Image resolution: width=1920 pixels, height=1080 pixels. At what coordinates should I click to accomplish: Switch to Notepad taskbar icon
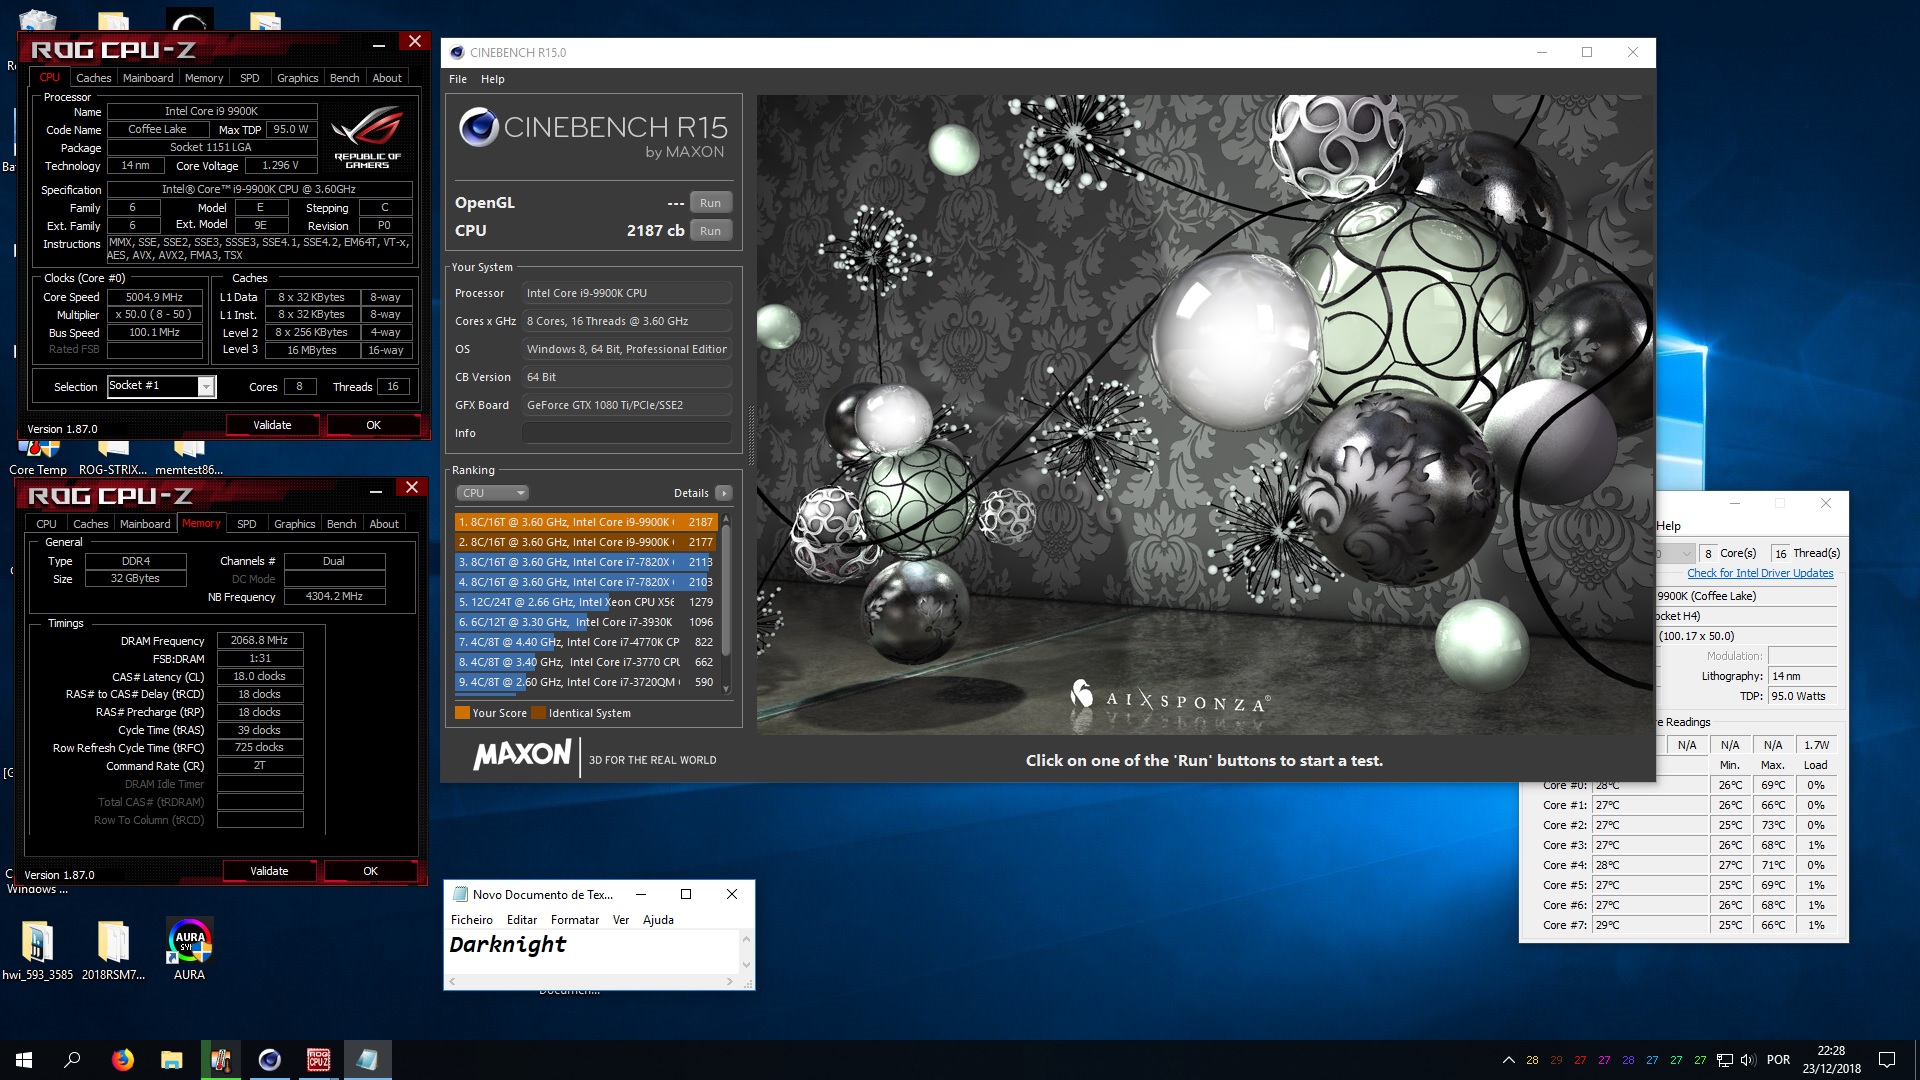(x=367, y=1060)
